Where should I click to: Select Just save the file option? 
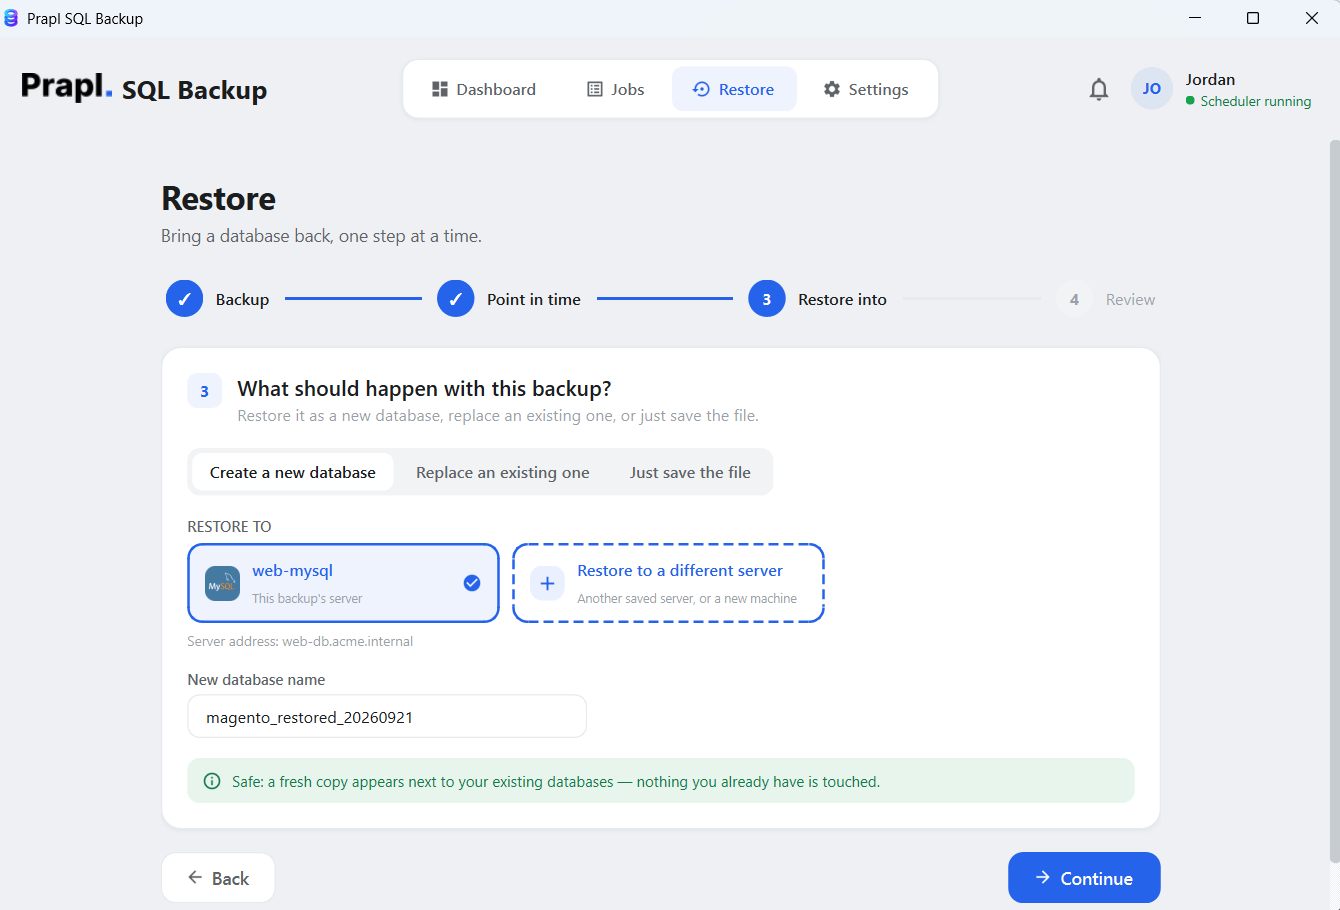coord(690,472)
